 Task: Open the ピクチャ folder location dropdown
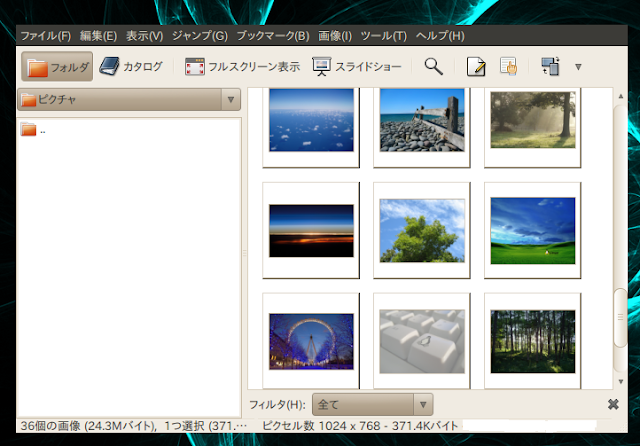pyautogui.click(x=129, y=100)
